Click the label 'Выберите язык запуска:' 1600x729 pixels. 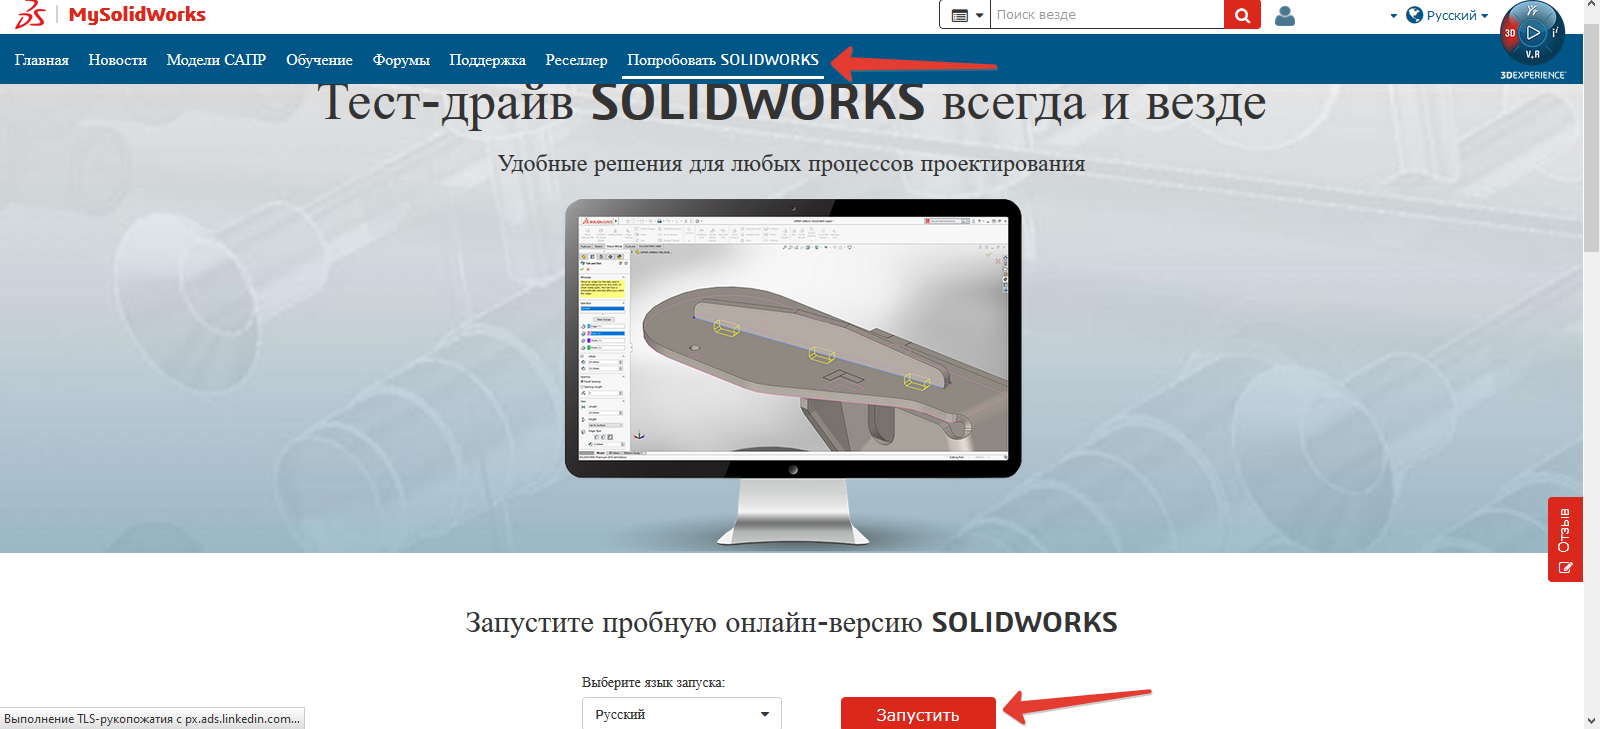pyautogui.click(x=653, y=682)
